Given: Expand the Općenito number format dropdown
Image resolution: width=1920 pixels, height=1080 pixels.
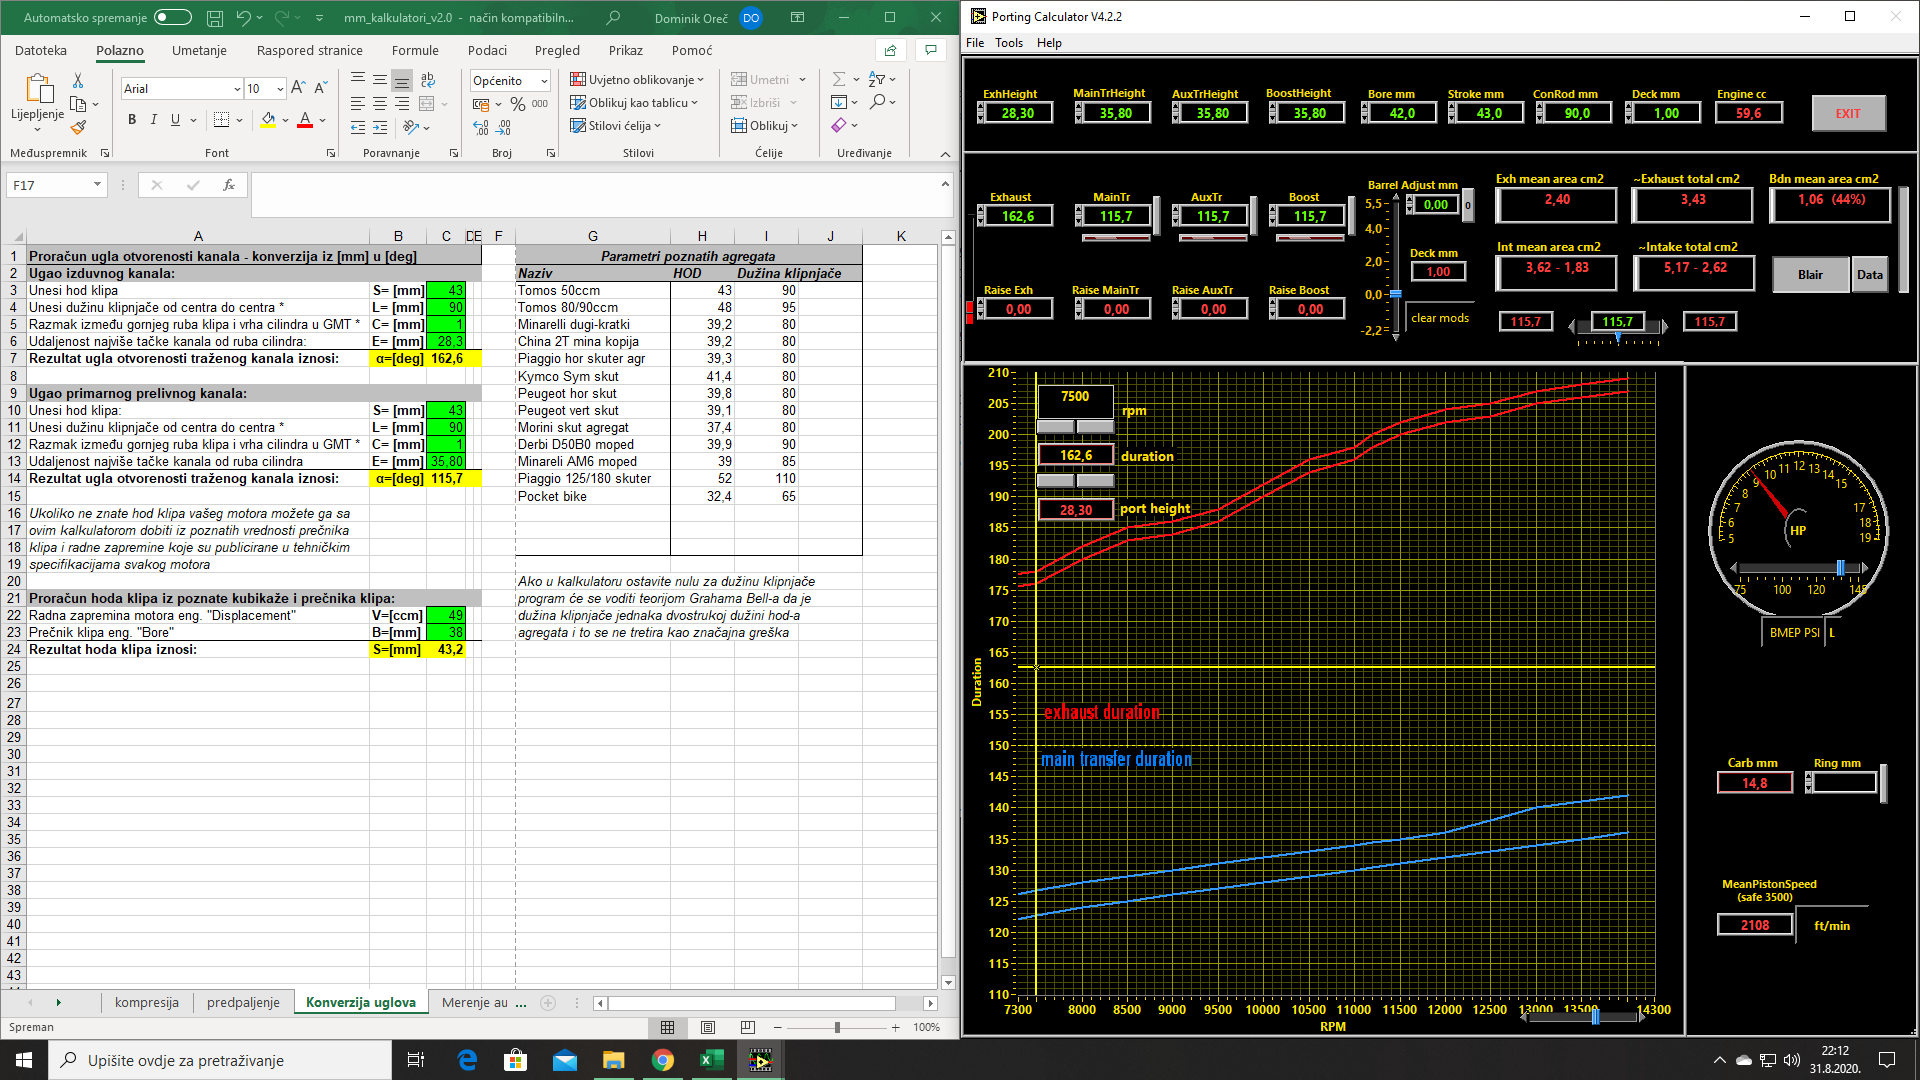Looking at the screenshot, I should [544, 81].
